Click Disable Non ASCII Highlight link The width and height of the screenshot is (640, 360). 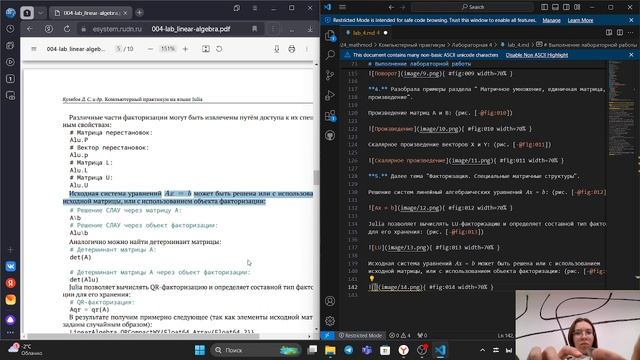(537, 55)
